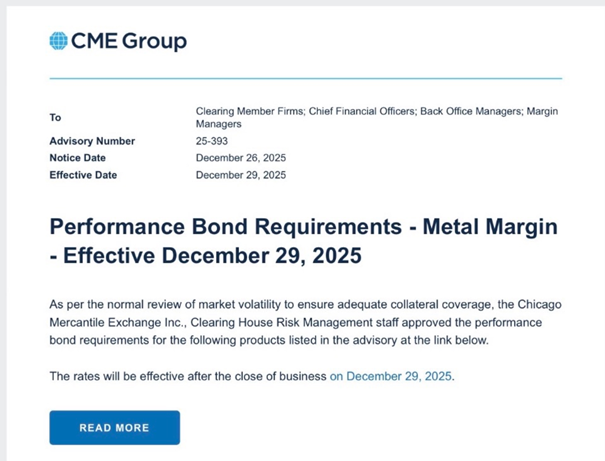Click the CME Group globe logo icon

[58, 41]
